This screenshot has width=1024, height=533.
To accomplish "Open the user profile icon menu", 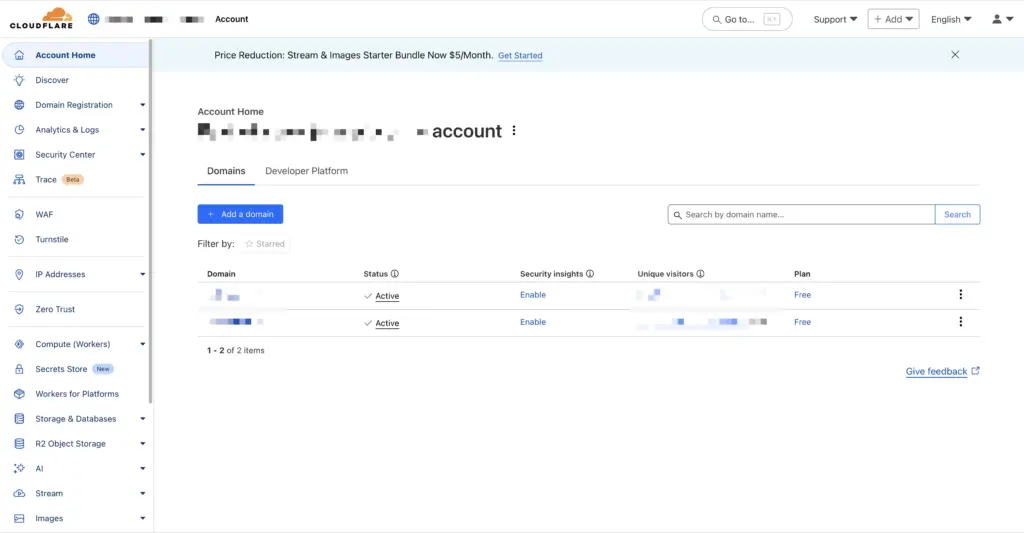I will tap(1002, 19).
